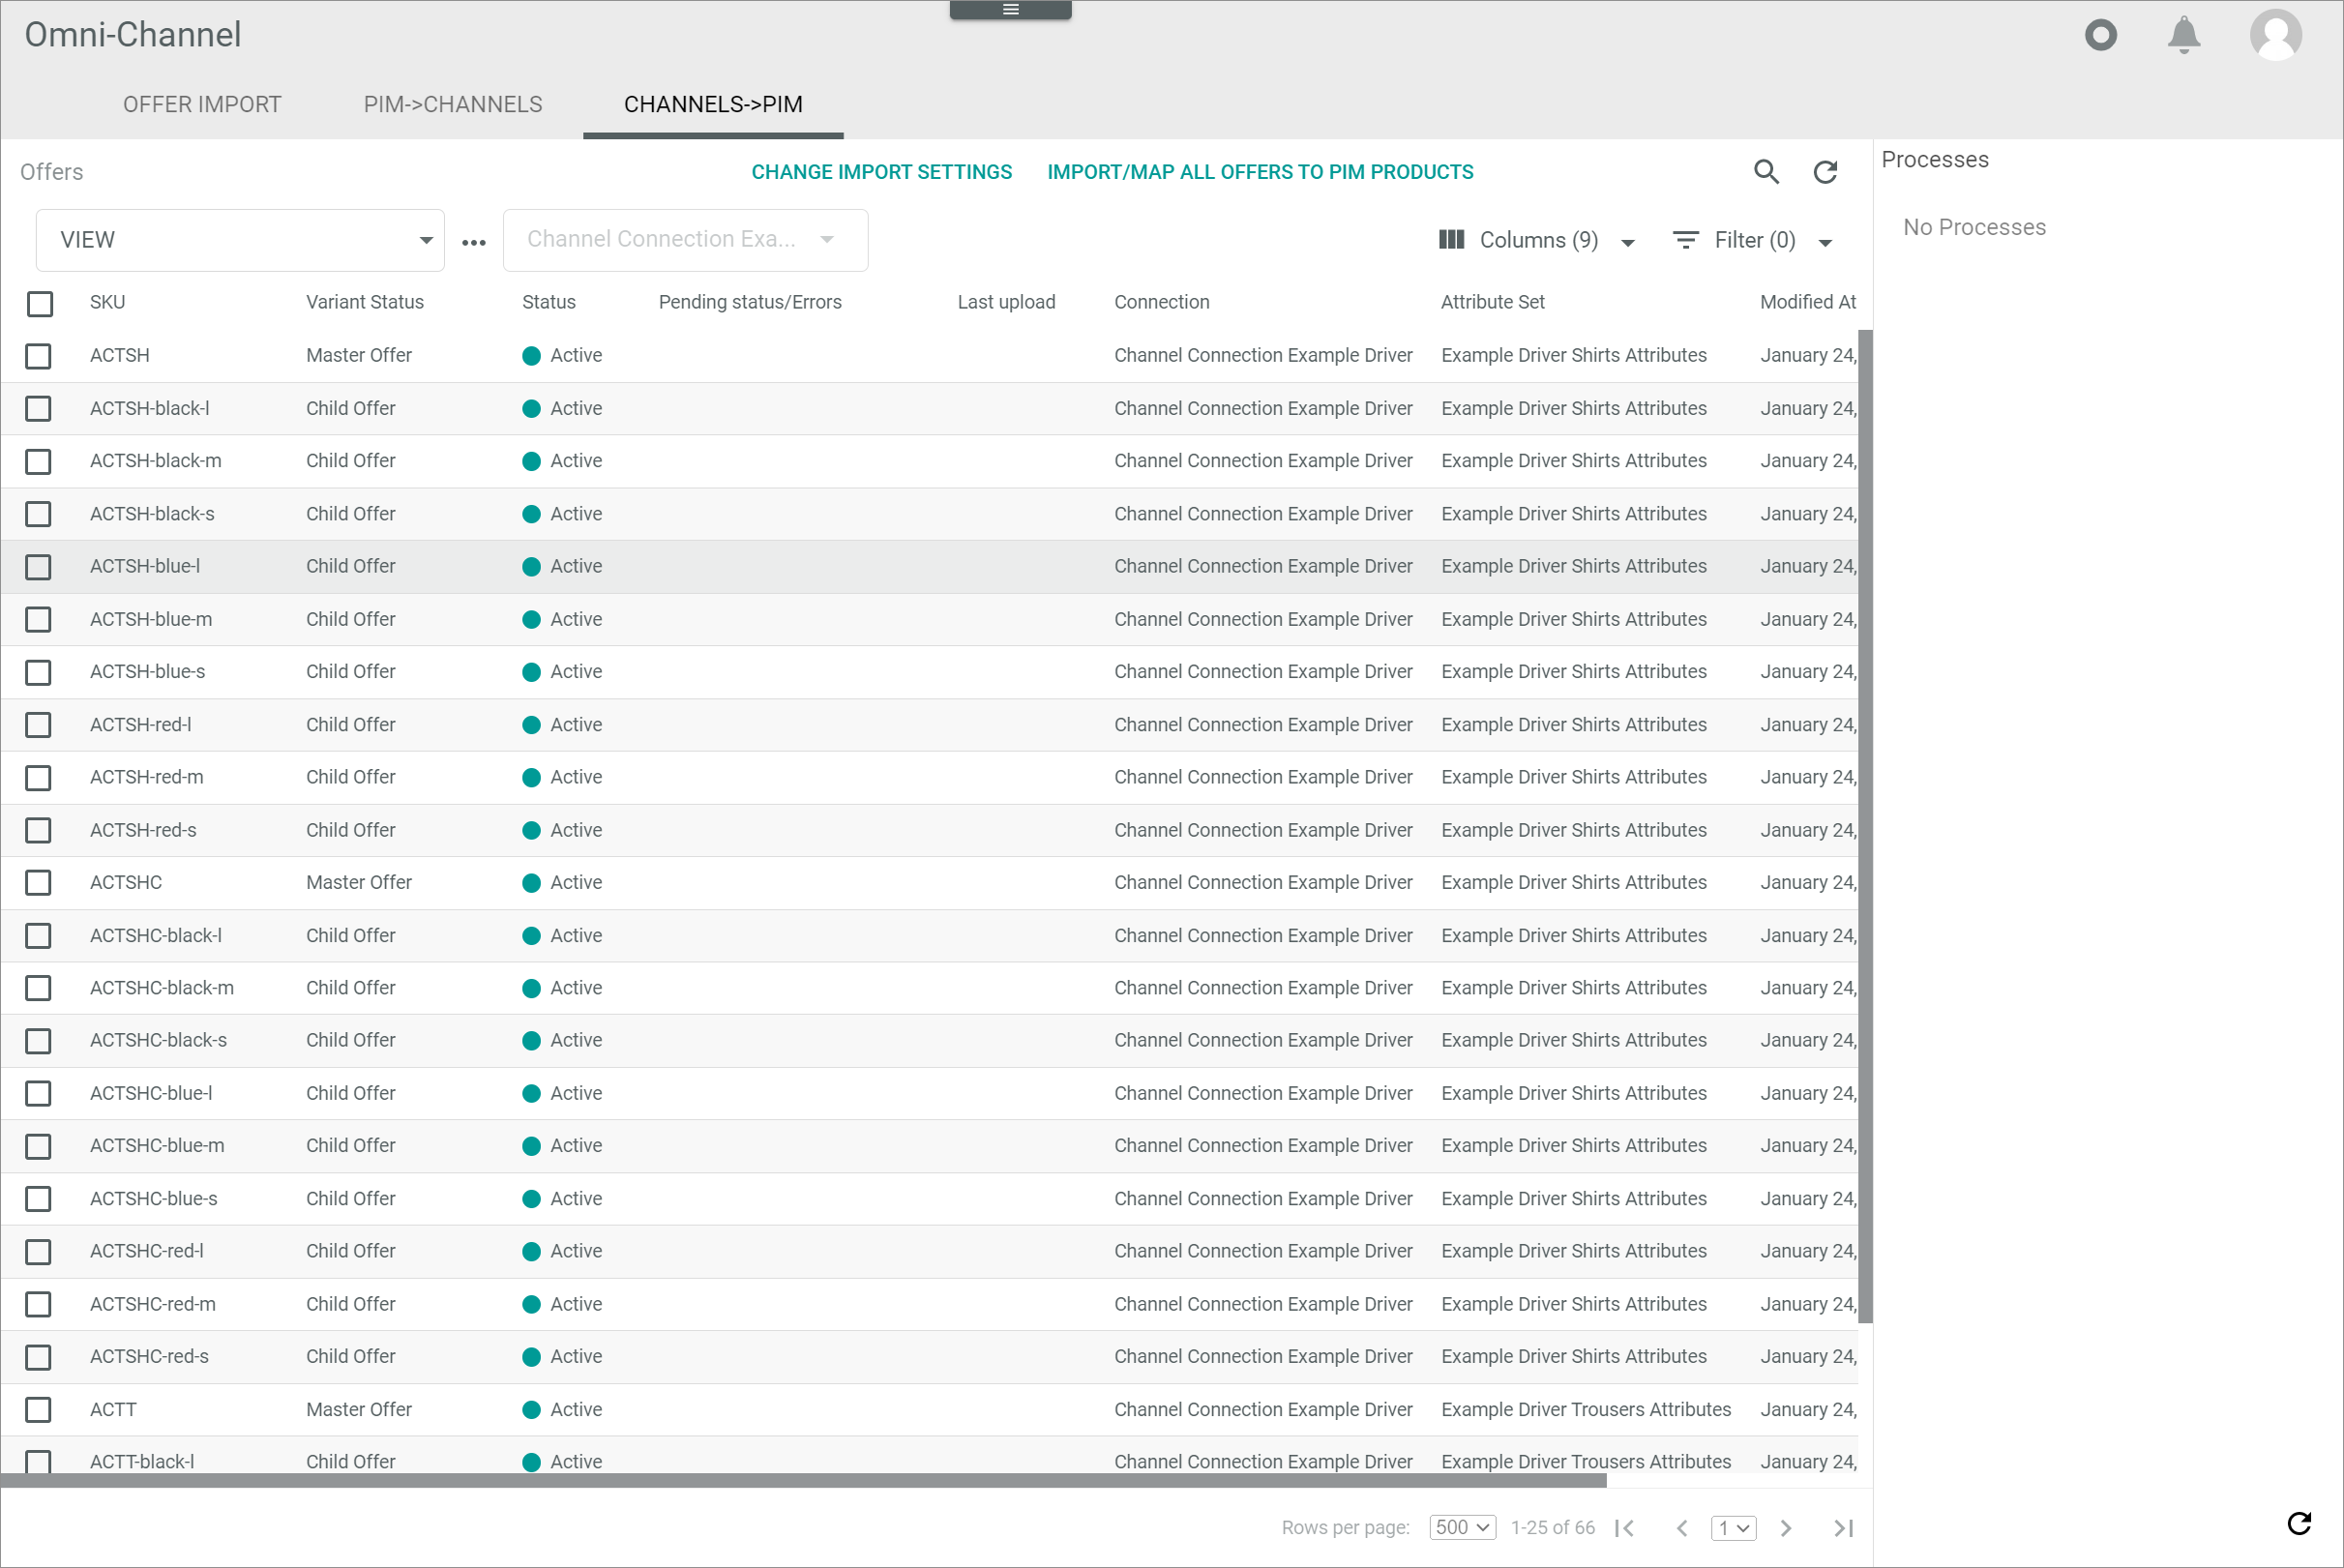
Task: Select the ACTSH-black-m SKU cell
Action: pyautogui.click(x=155, y=461)
